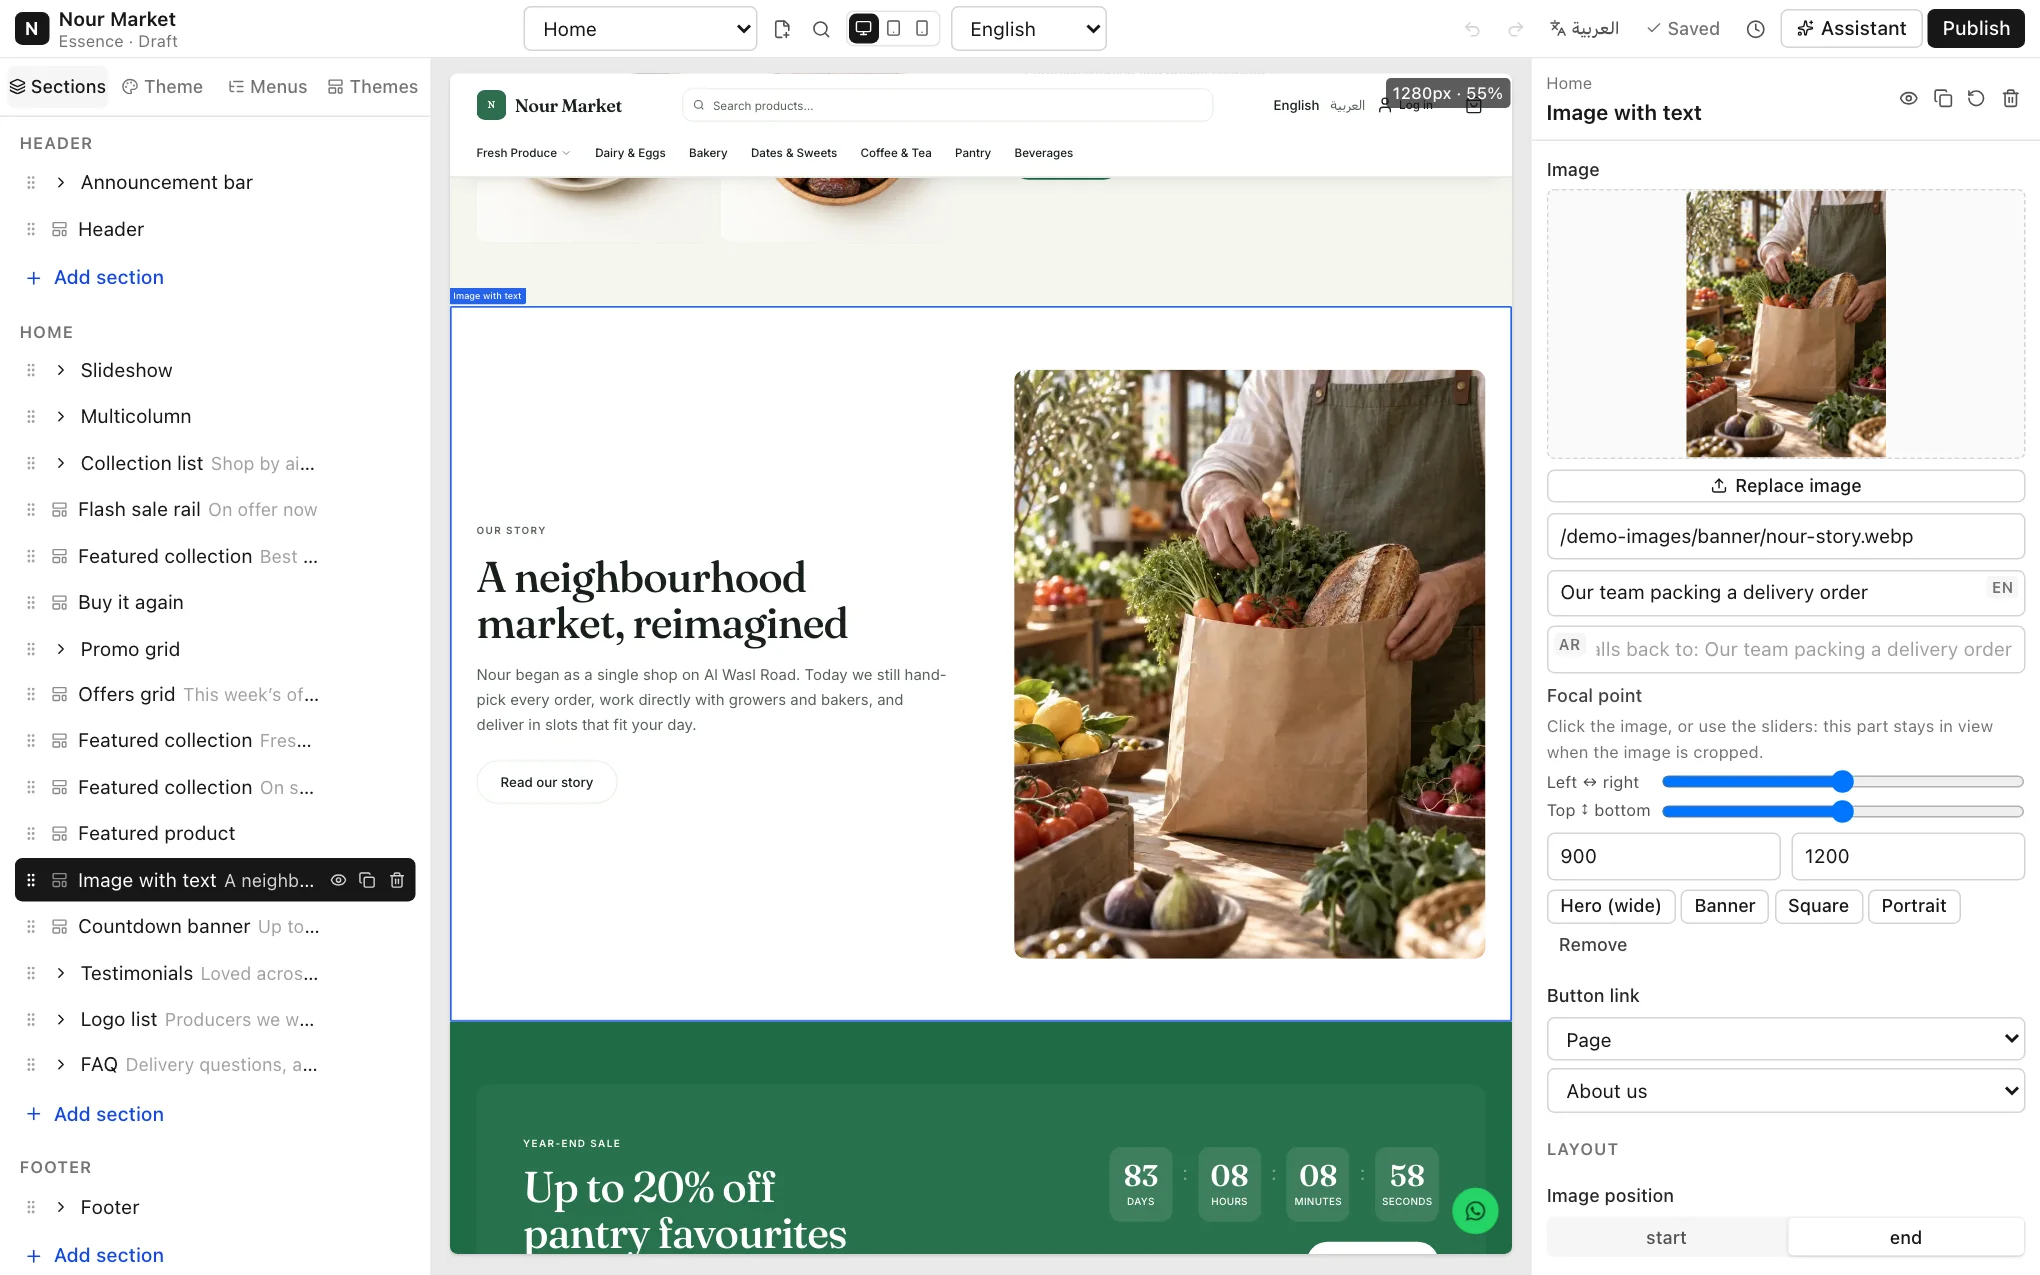Open the search icon in top toolbar
The width and height of the screenshot is (2040, 1275).
821,29
